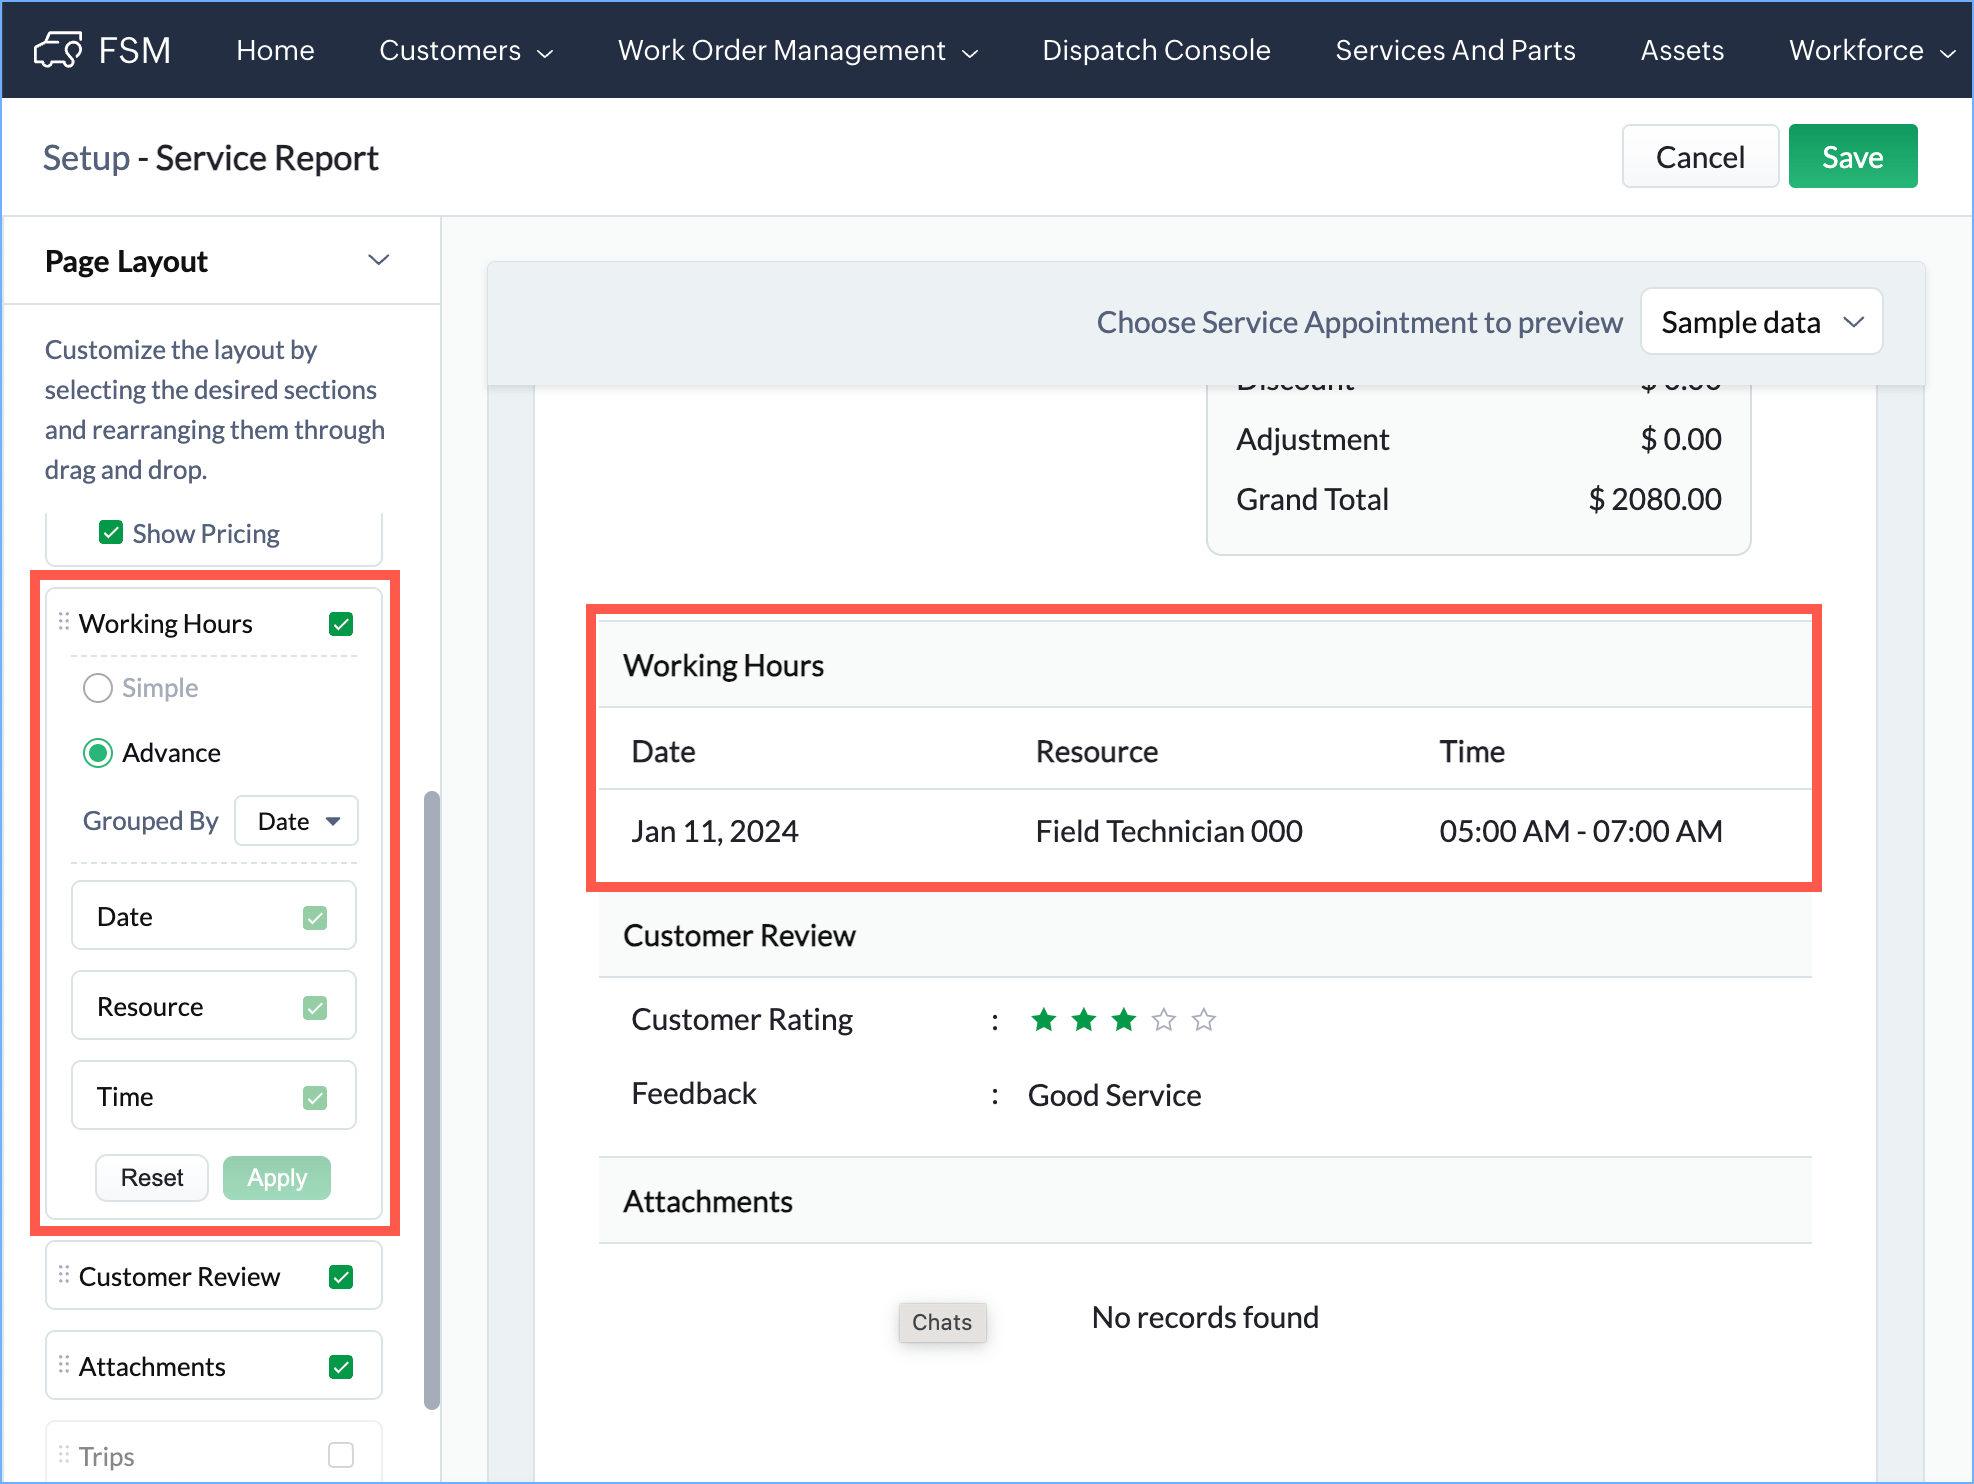1974x1484 pixels.
Task: Grab the Trips section drag handle
Action: (x=64, y=1455)
